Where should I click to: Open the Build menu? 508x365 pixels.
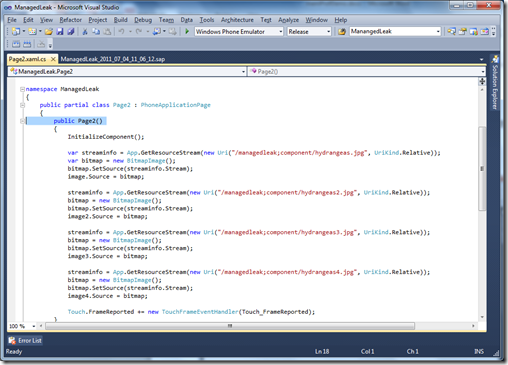[121, 20]
